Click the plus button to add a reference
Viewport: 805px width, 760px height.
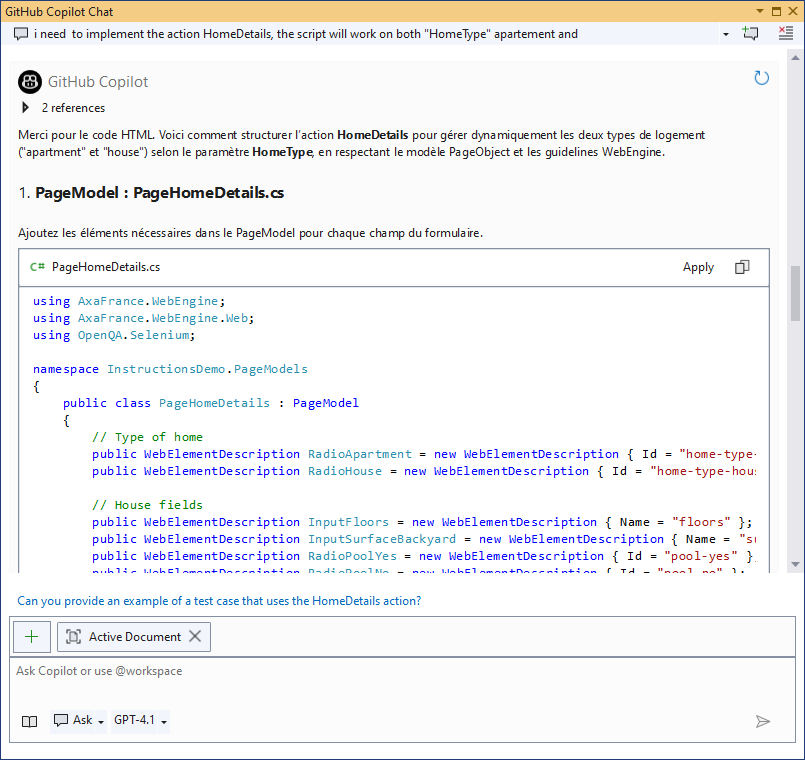(32, 636)
